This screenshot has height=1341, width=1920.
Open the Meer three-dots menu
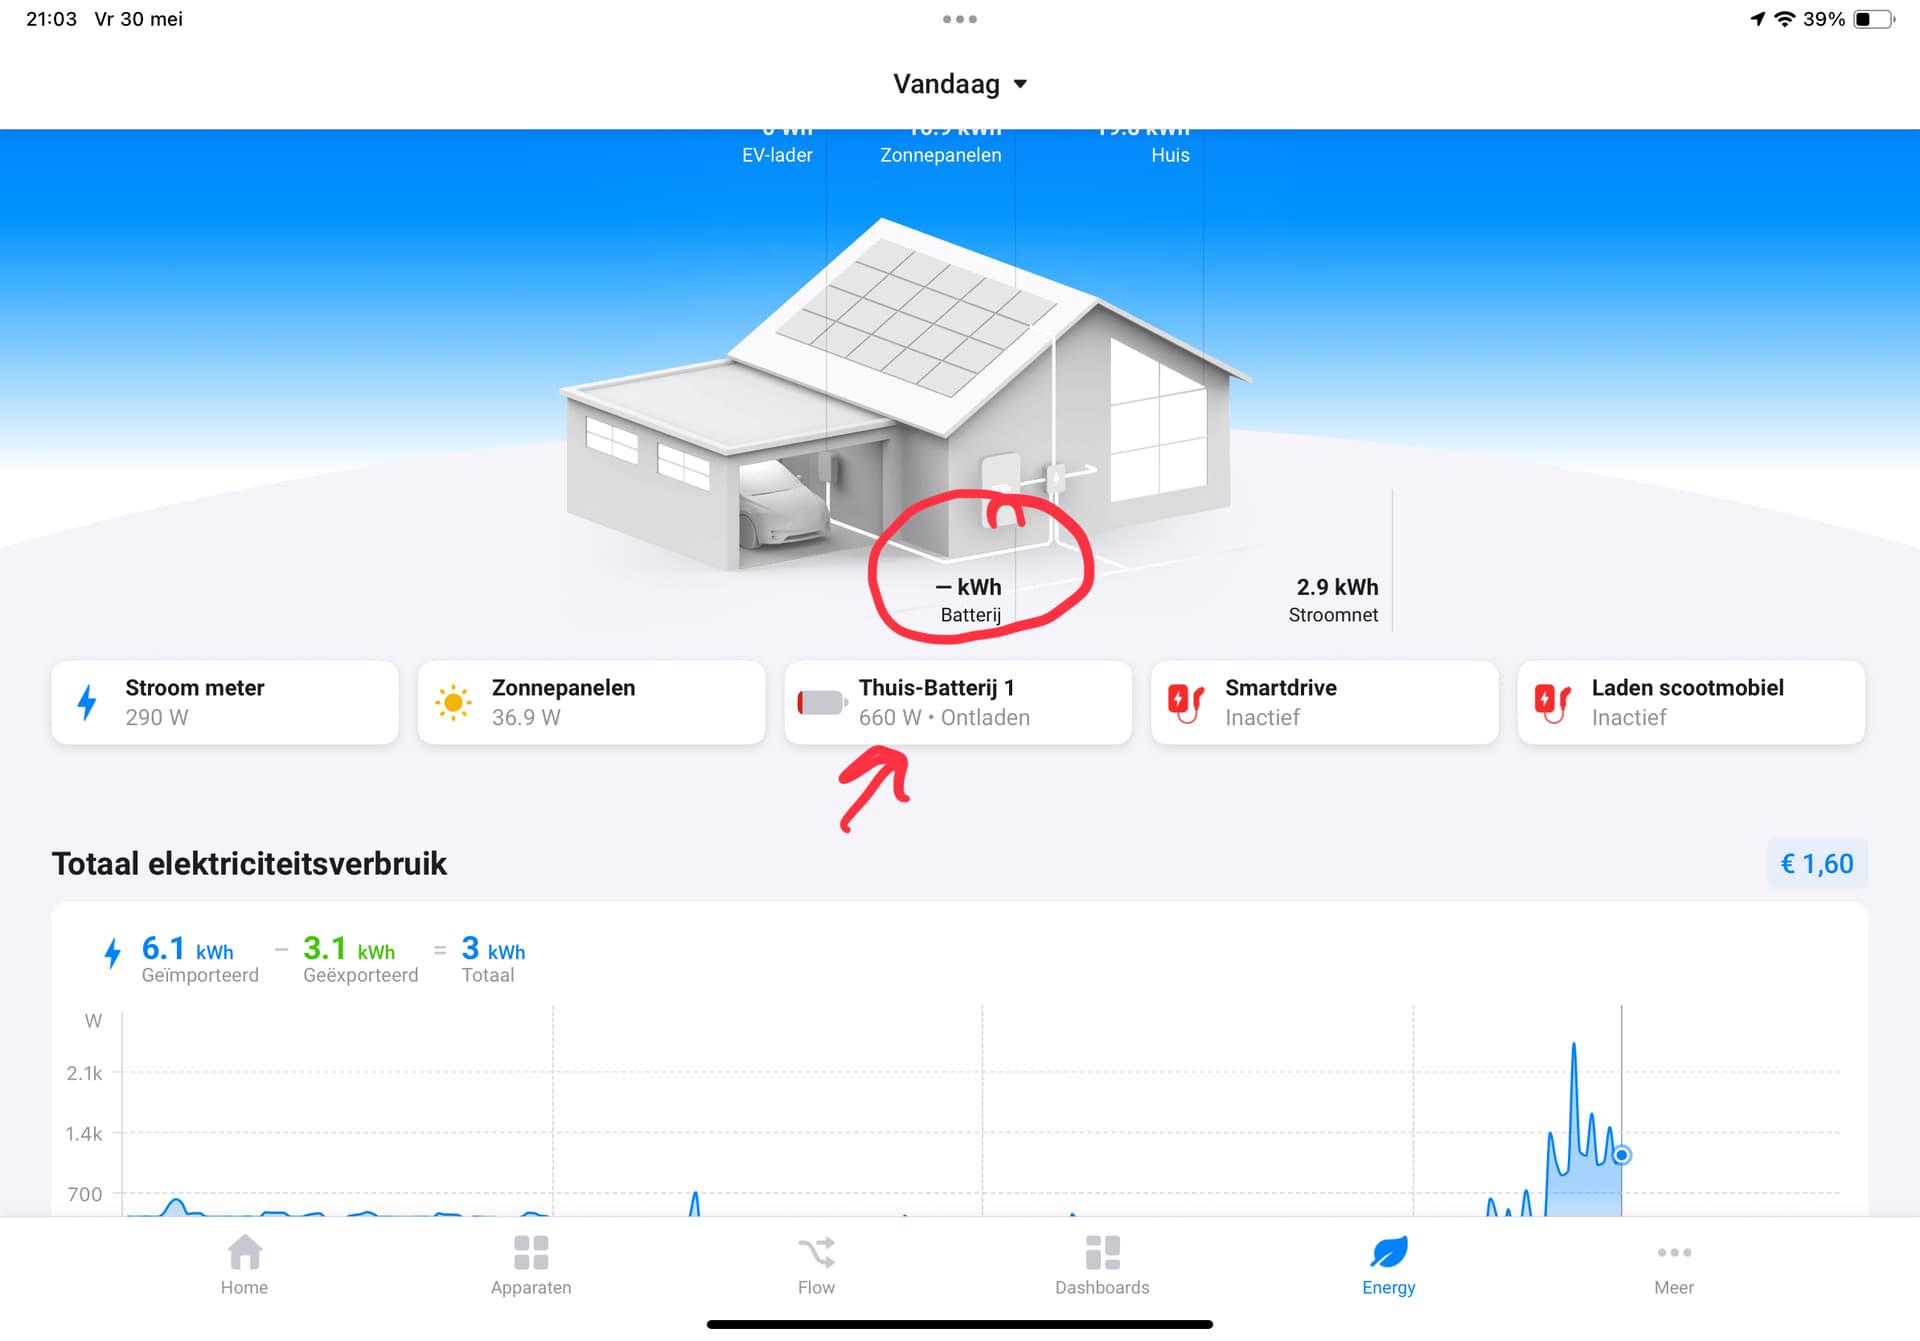tap(1673, 1251)
